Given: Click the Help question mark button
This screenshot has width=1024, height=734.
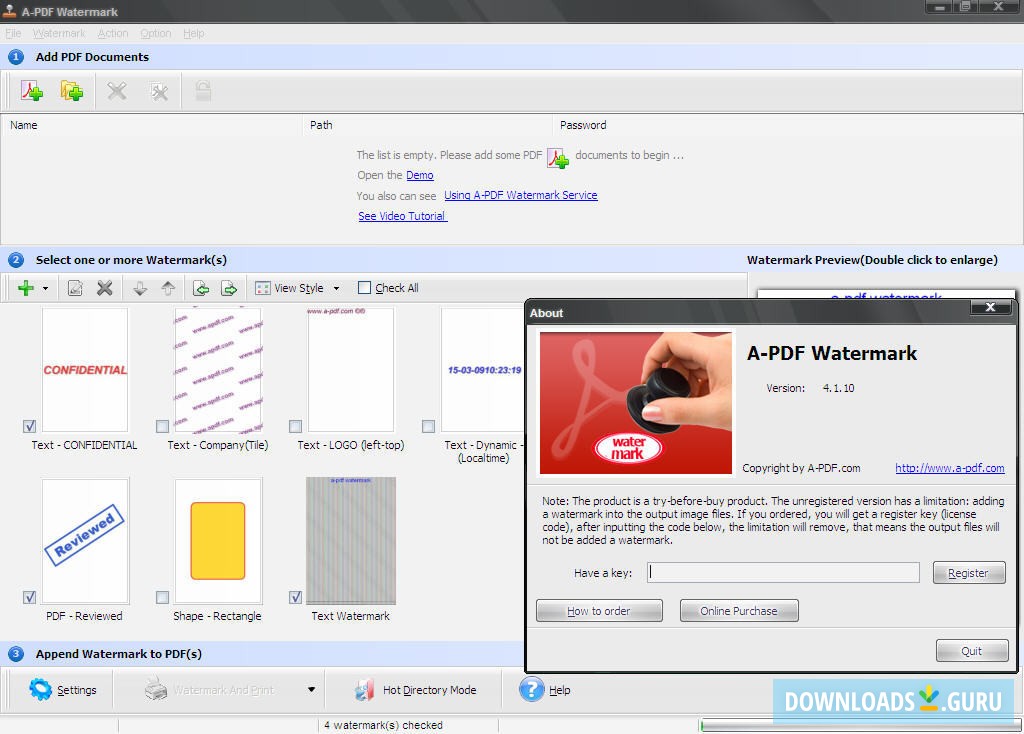Looking at the screenshot, I should 545,690.
